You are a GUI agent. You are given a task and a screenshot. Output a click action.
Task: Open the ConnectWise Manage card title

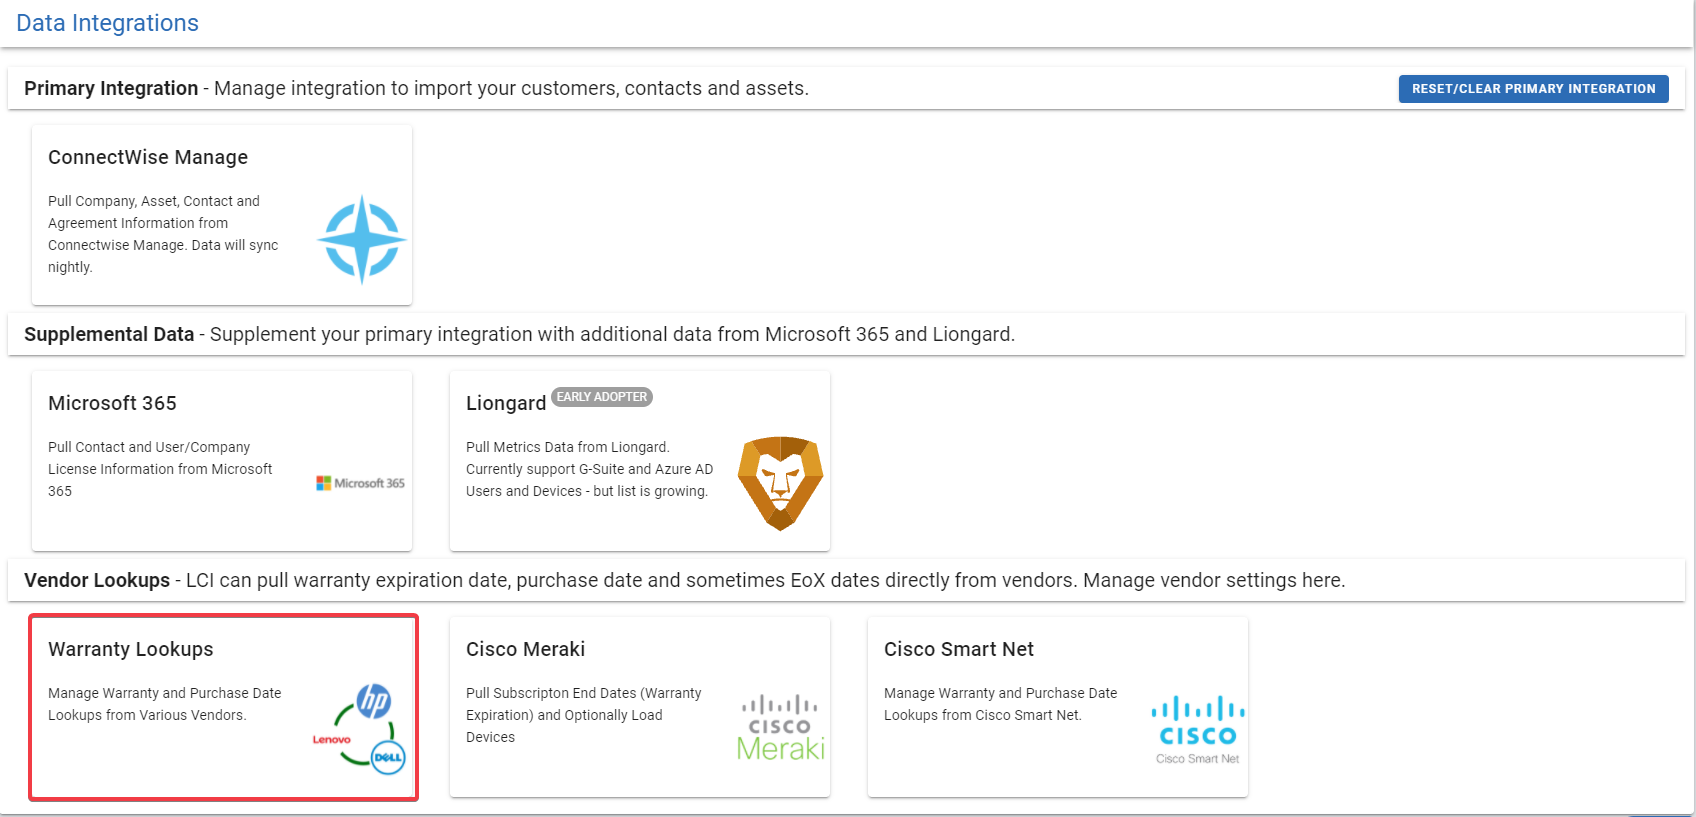pyautogui.click(x=148, y=157)
